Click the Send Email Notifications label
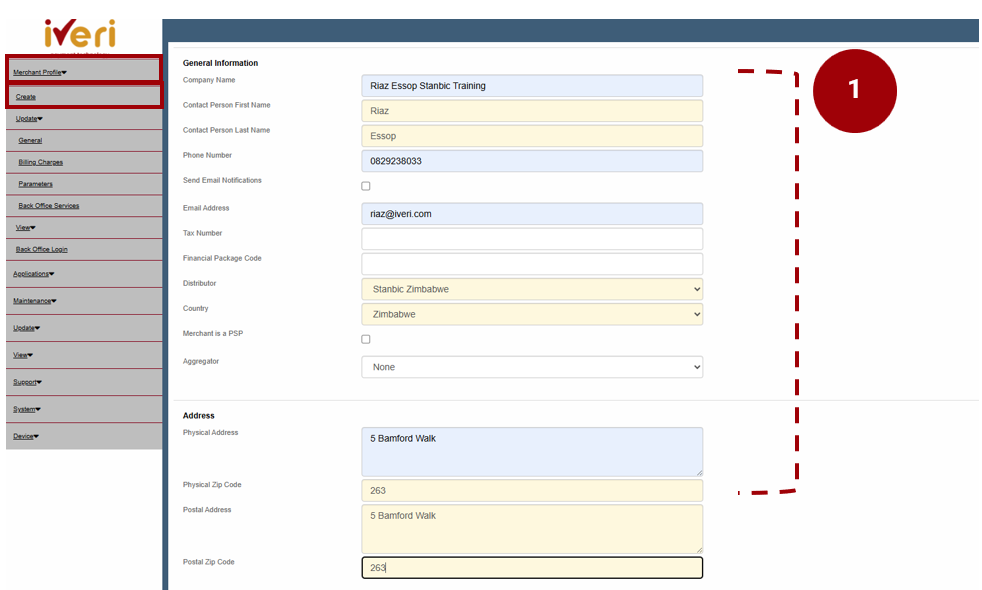This screenshot has width=982, height=590. click(222, 180)
